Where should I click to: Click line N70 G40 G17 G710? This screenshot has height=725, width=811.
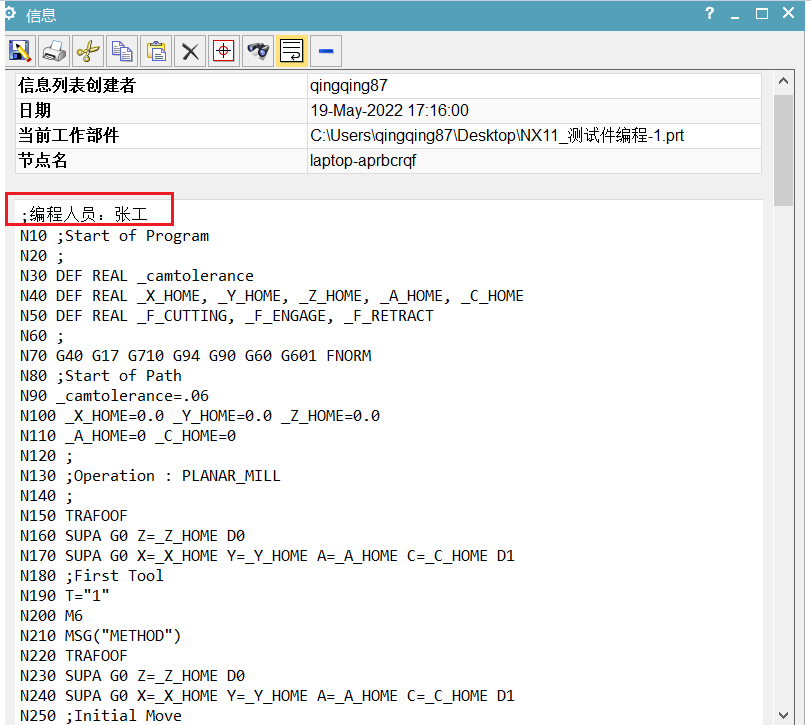coord(196,356)
